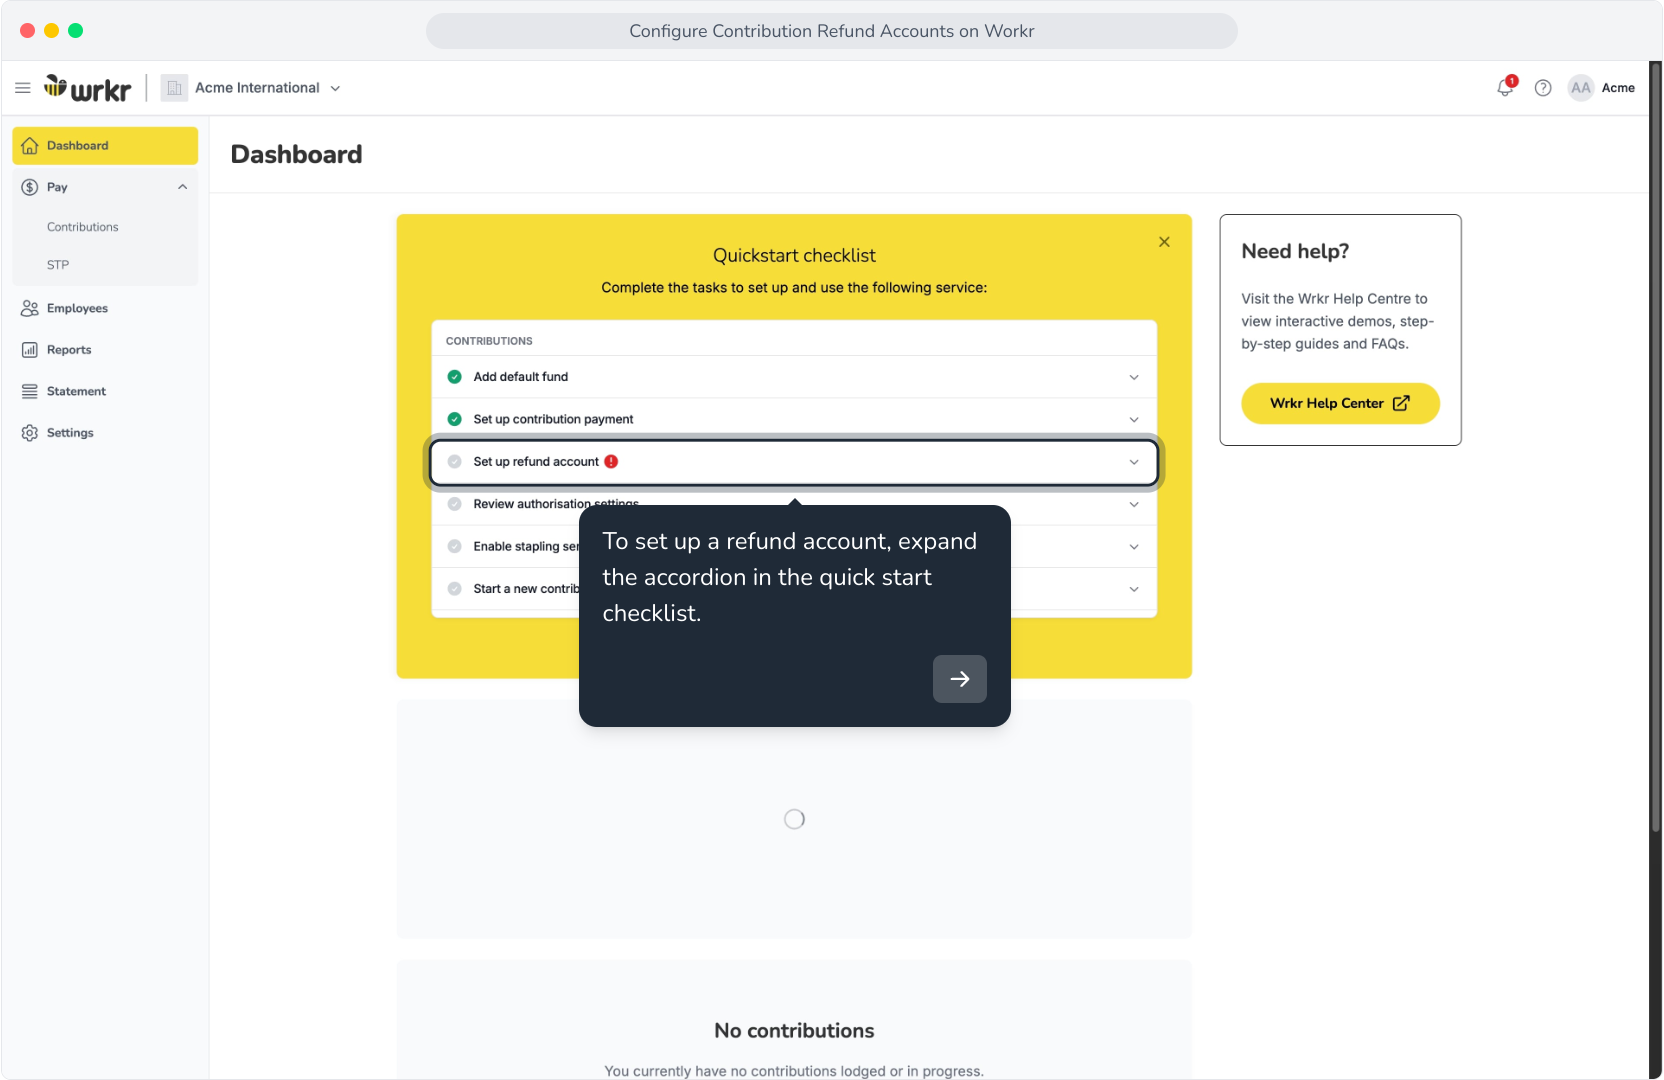Open STP under Pay
This screenshot has height=1080, width=1664.
(58, 265)
